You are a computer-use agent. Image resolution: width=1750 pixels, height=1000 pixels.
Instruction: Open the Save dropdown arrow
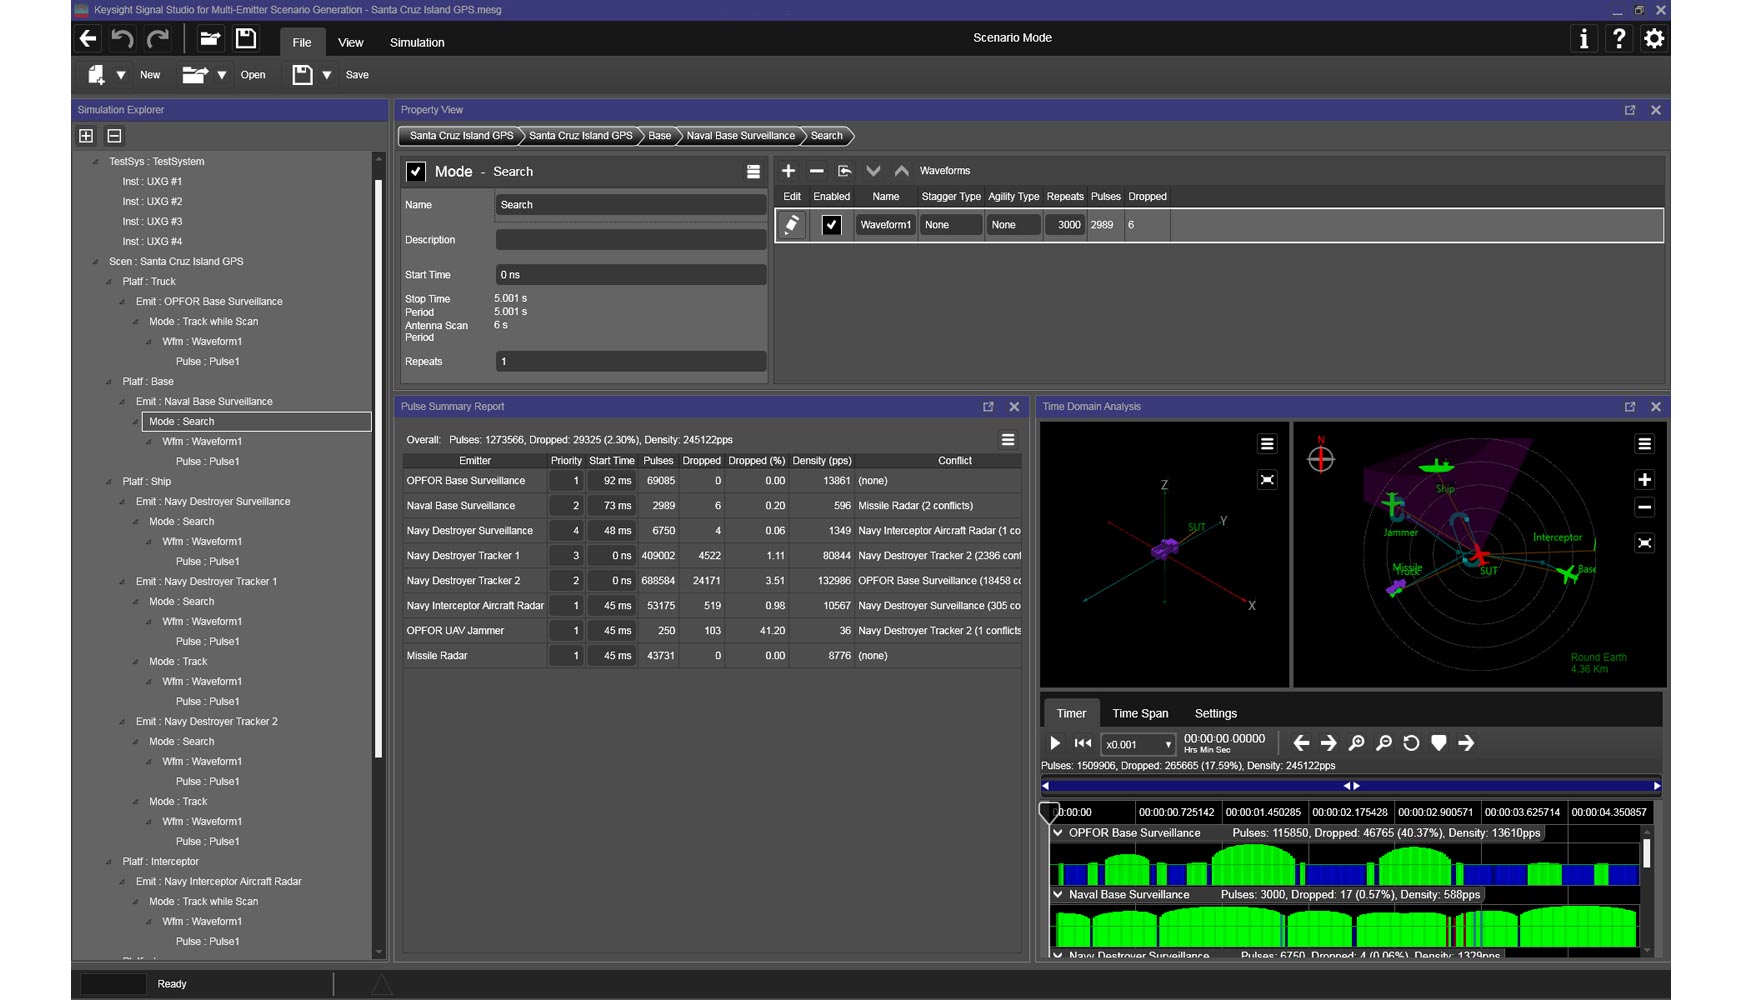[327, 75]
